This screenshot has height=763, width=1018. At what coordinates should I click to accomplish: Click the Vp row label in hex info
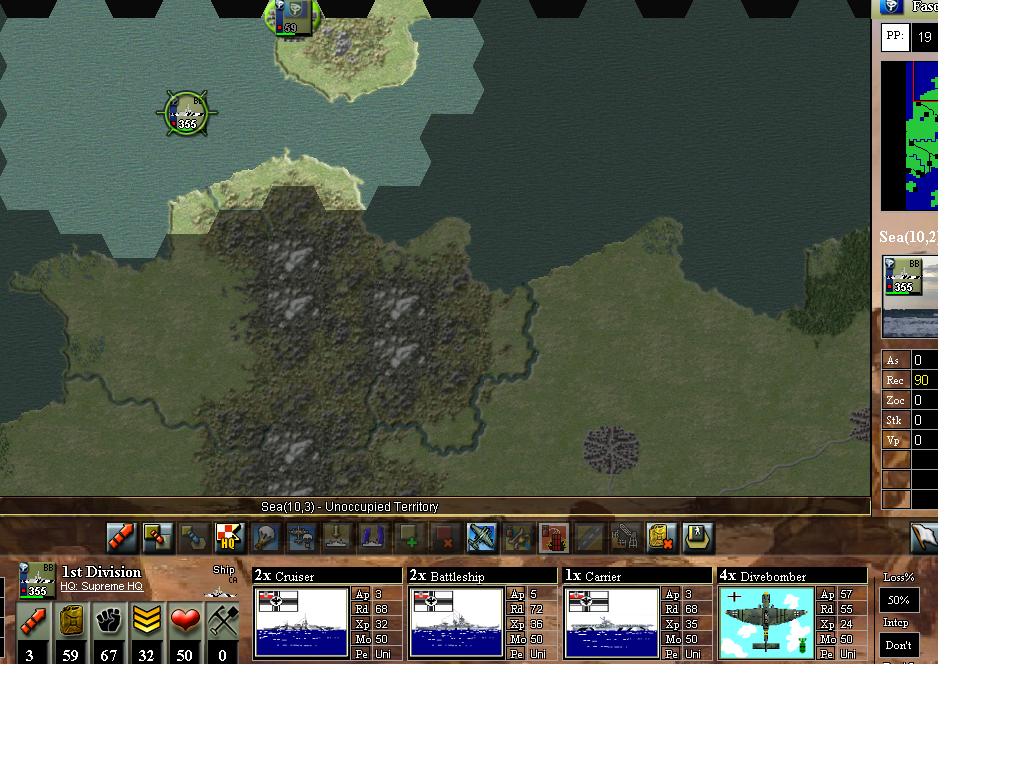tap(895, 441)
